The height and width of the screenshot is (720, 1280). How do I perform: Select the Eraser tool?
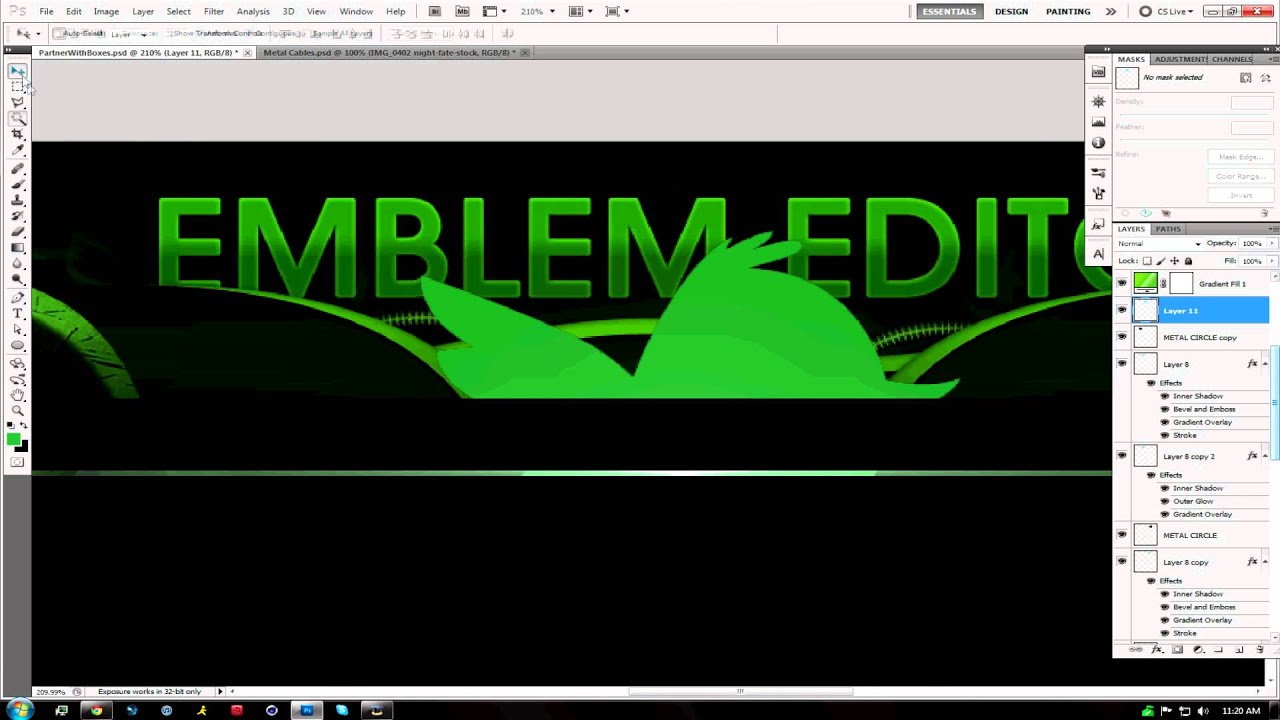(x=17, y=232)
